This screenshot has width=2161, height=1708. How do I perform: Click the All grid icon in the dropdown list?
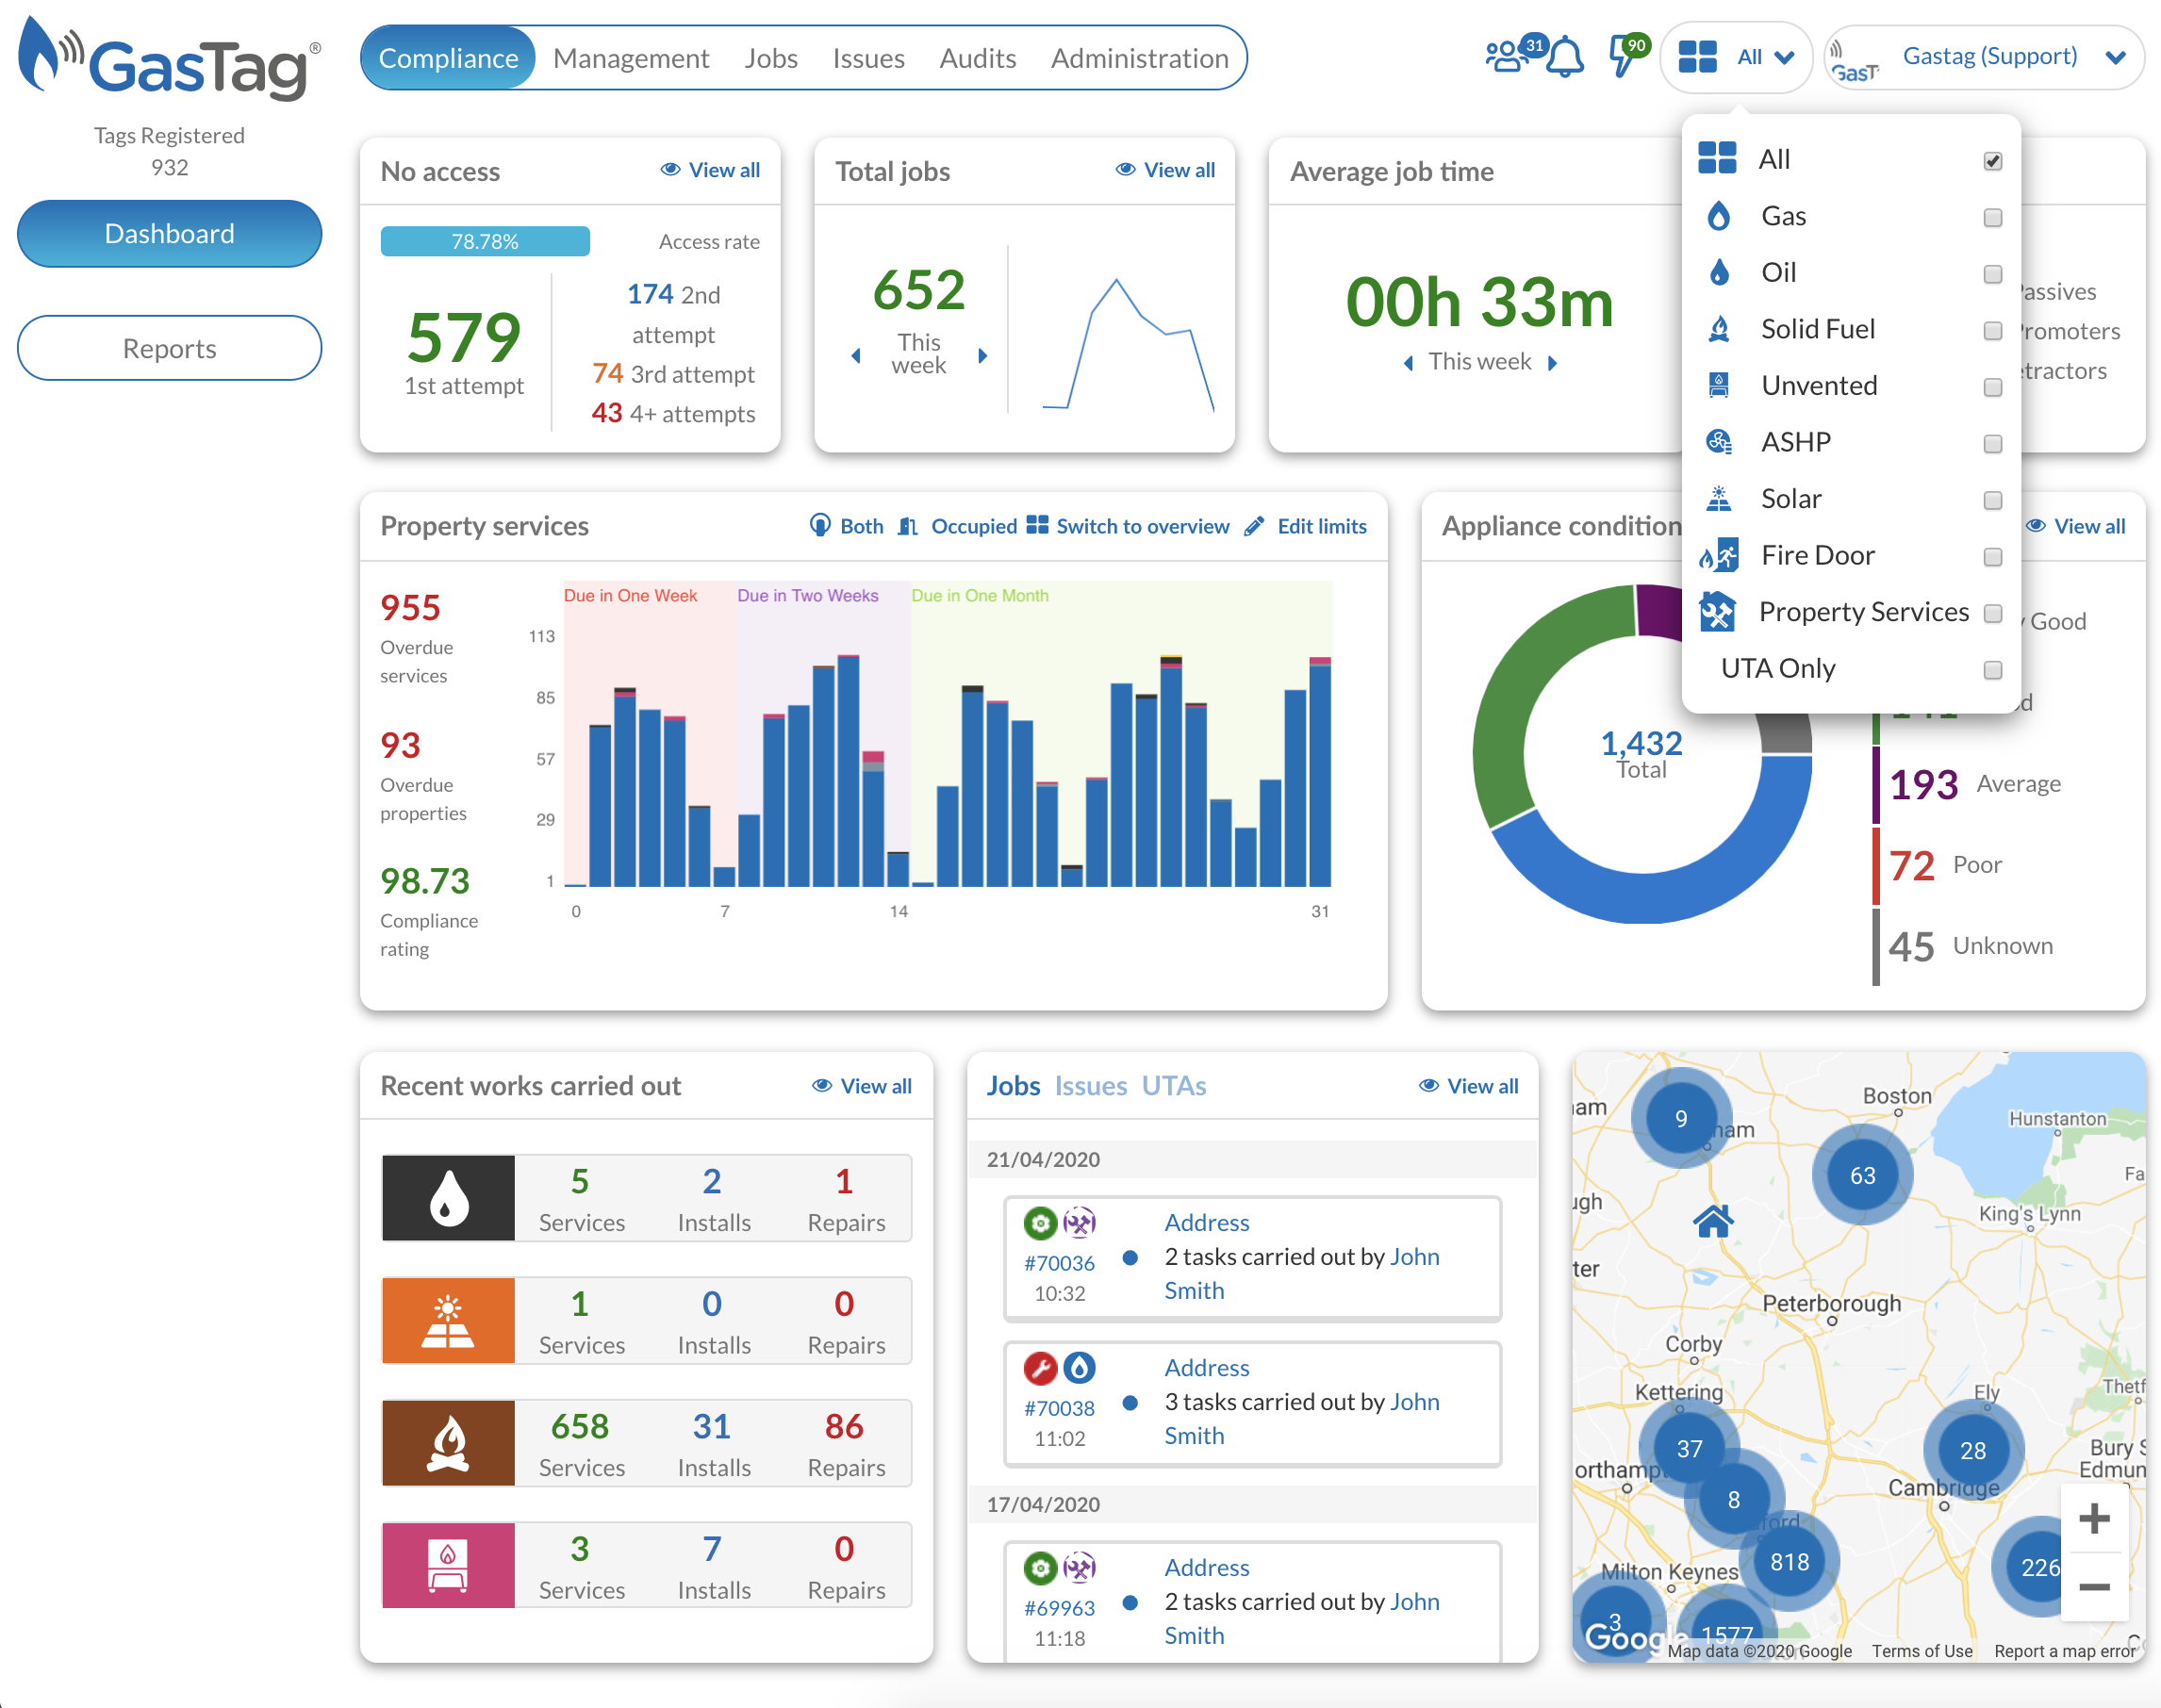pos(1717,158)
